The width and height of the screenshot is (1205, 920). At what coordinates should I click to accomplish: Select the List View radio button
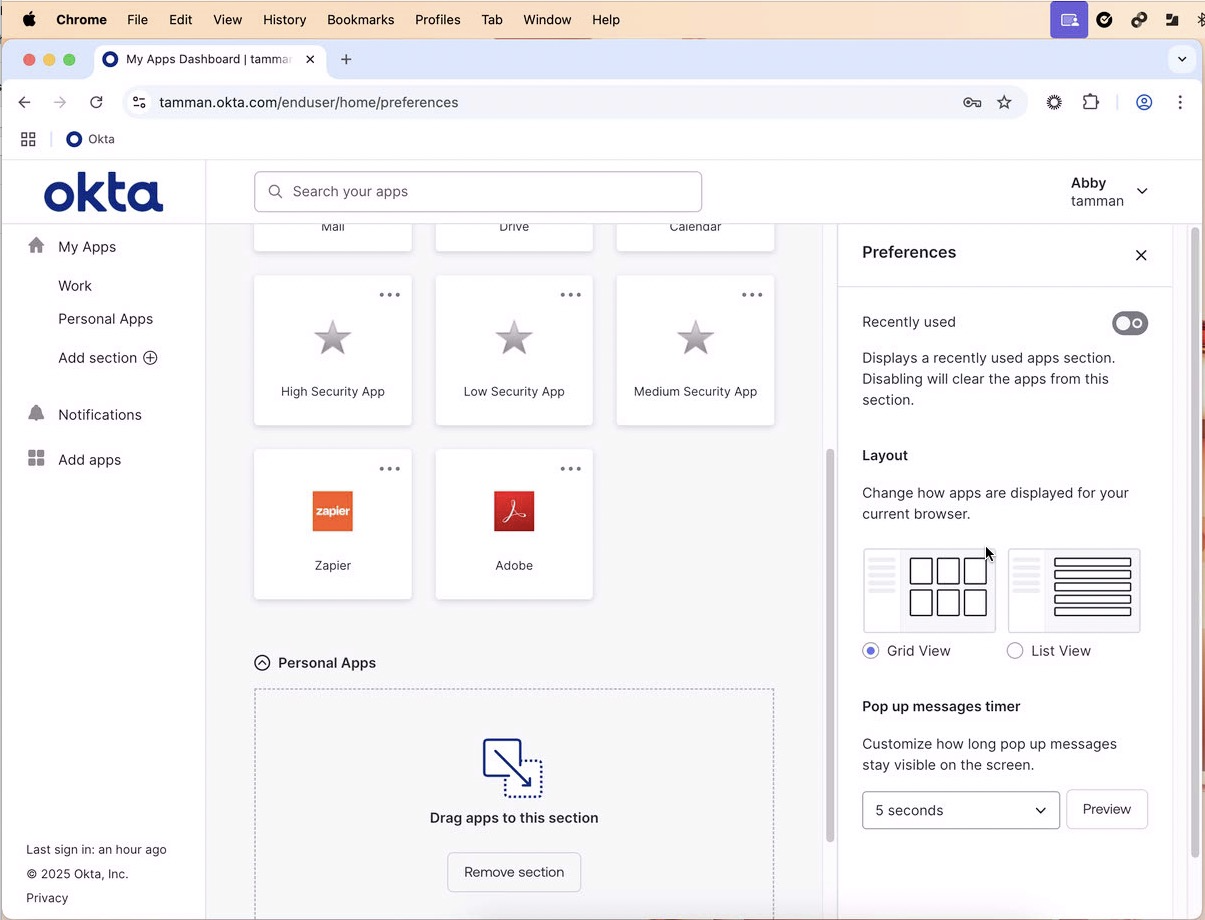click(1015, 651)
